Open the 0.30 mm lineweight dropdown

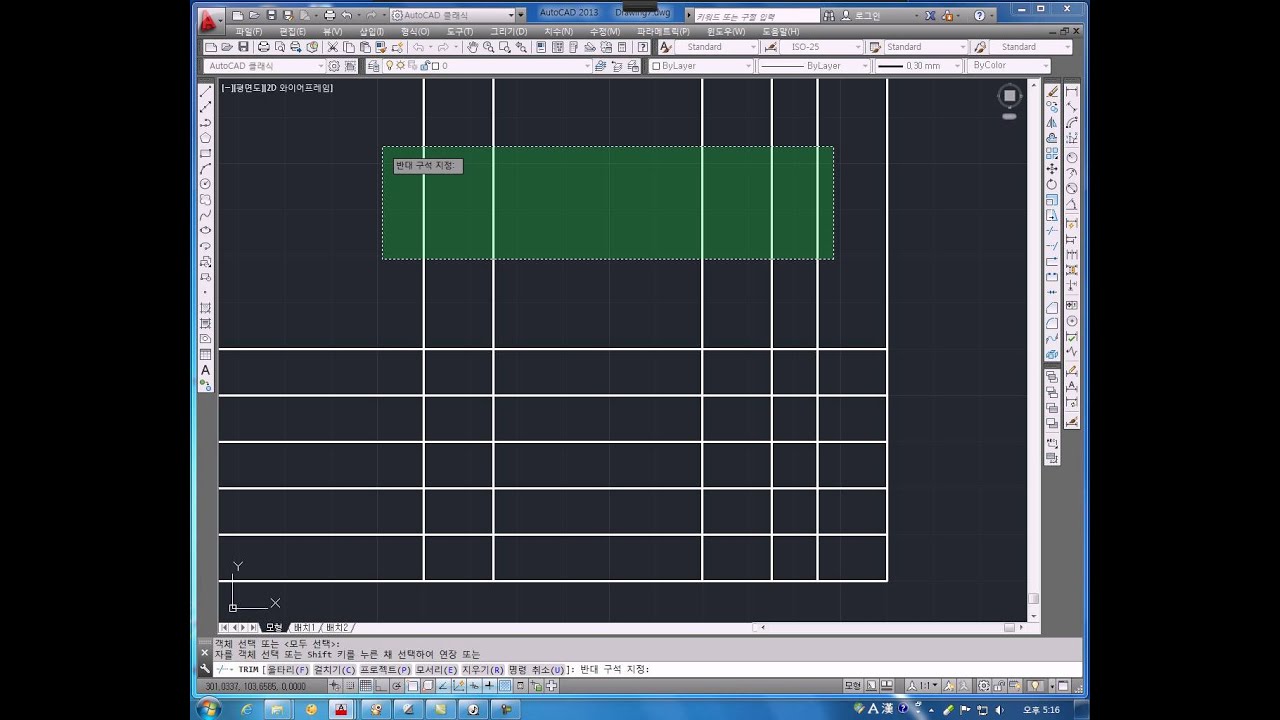coord(918,66)
